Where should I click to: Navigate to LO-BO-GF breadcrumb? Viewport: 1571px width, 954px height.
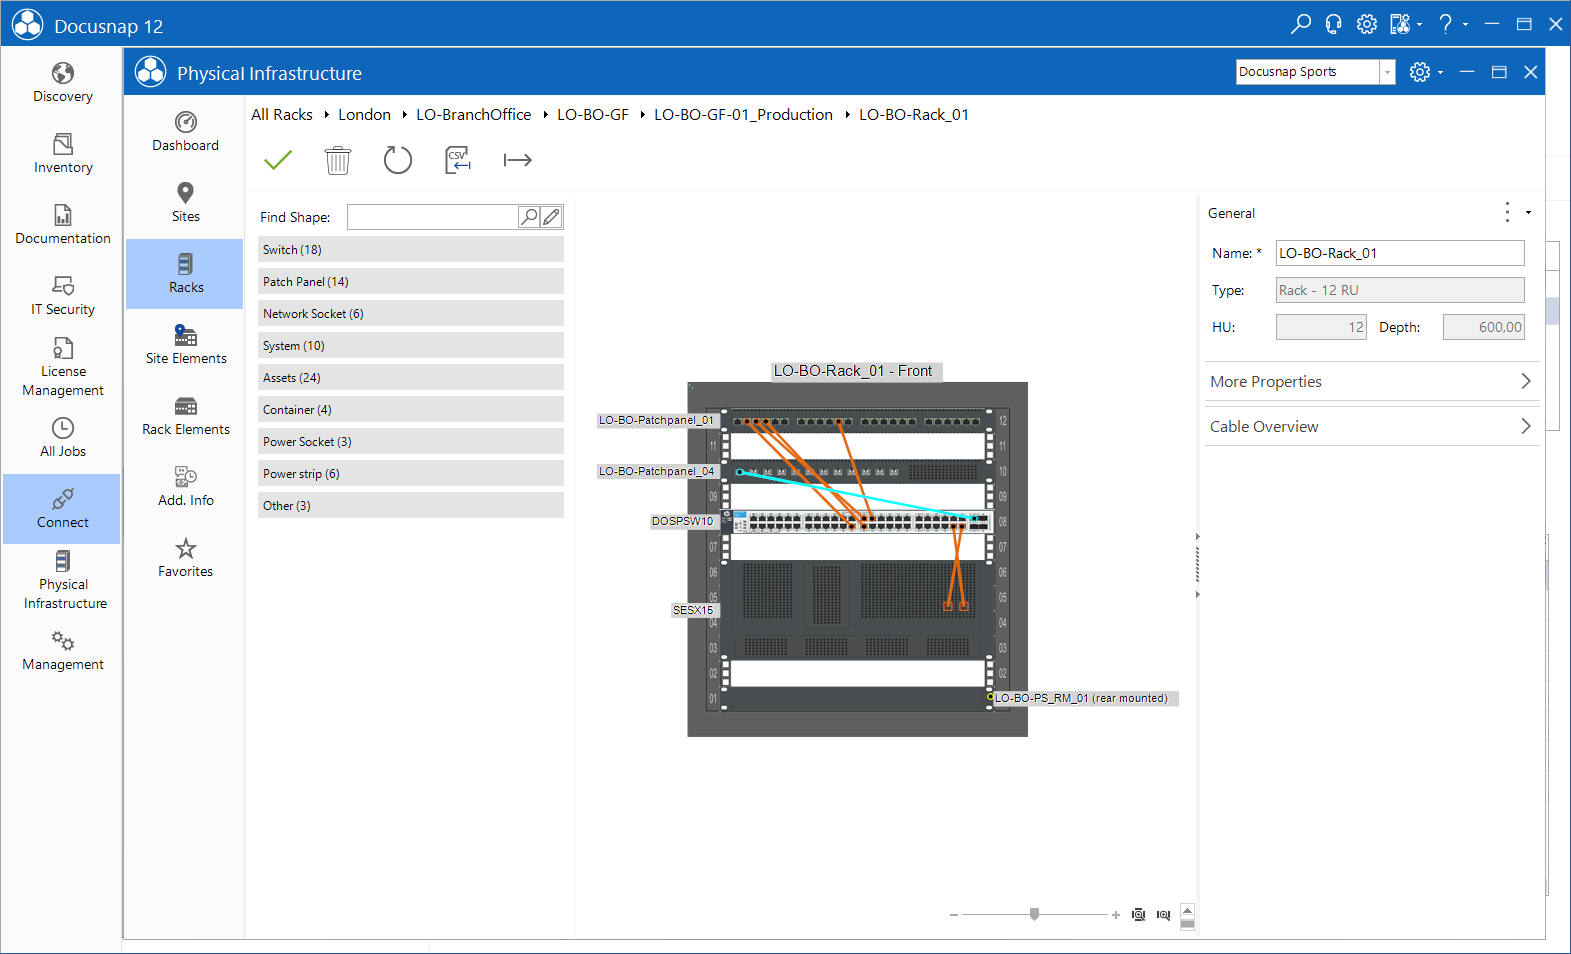pyautogui.click(x=593, y=115)
